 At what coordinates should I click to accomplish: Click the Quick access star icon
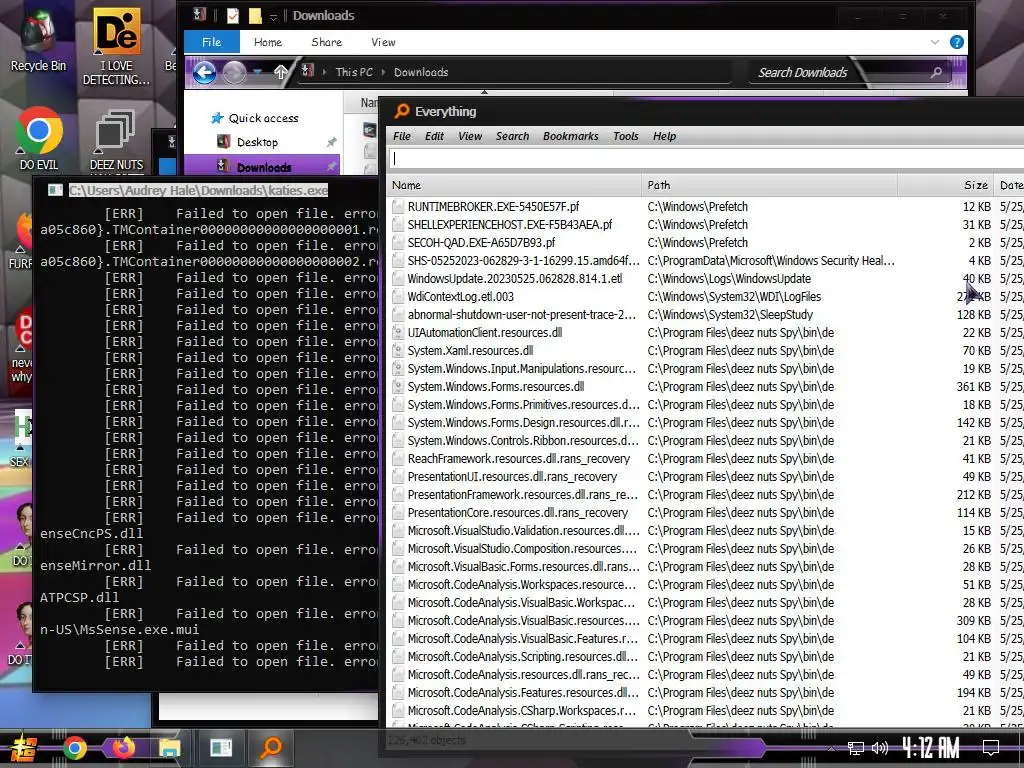point(217,118)
